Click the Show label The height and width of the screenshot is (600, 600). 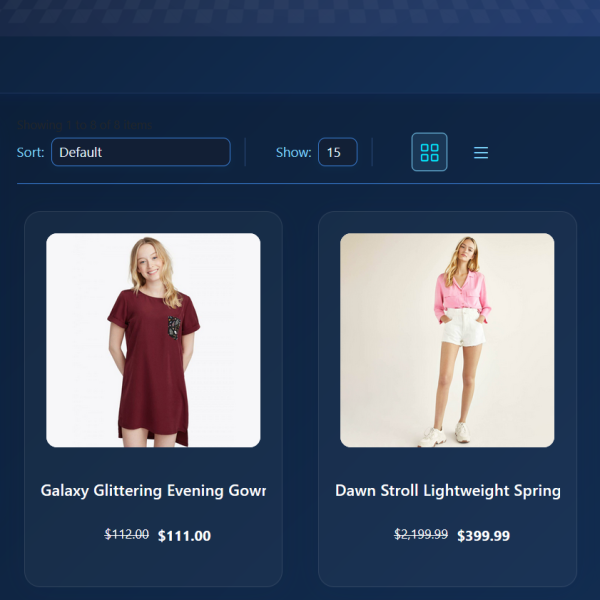tap(293, 152)
